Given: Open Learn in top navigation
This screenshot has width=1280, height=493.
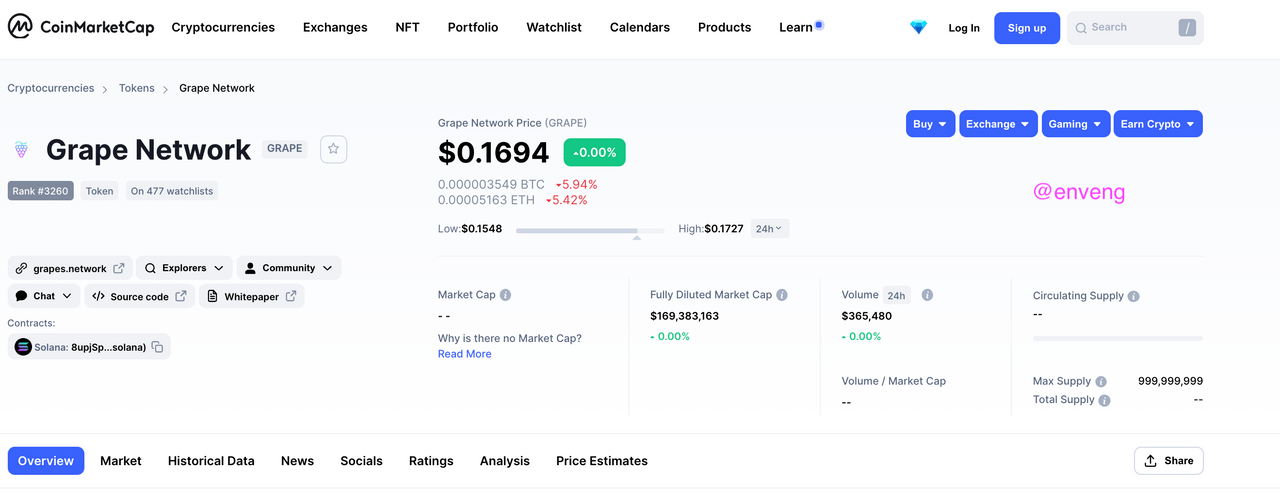Looking at the screenshot, I should (x=796, y=28).
